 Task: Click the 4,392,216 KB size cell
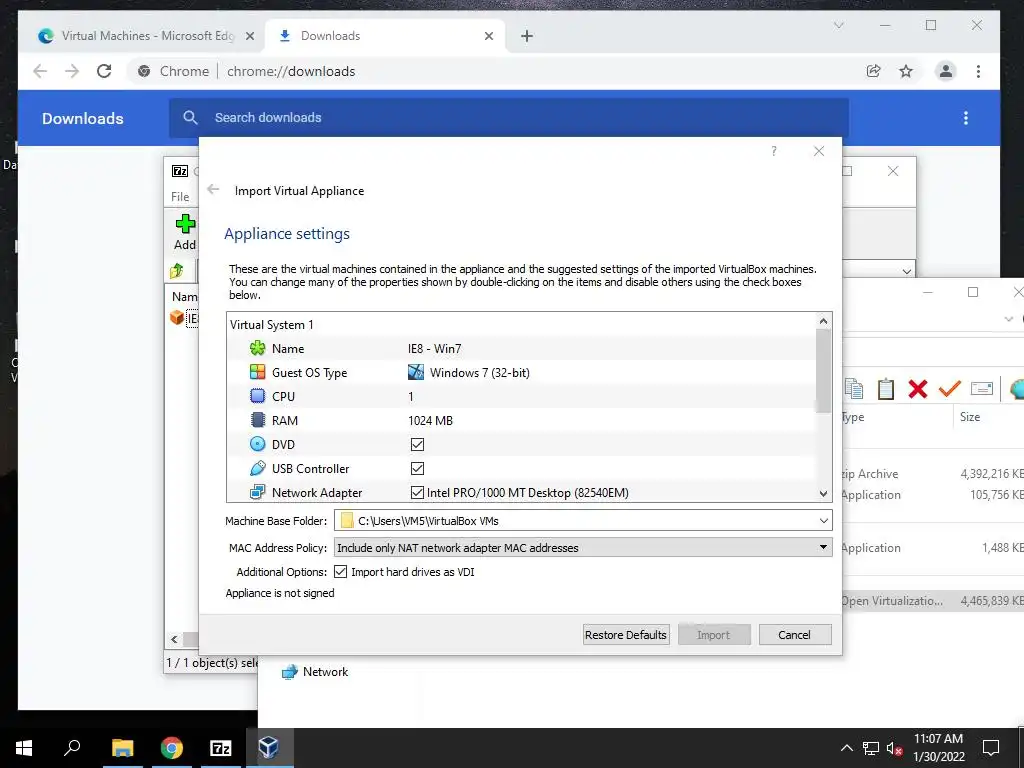[992, 473]
